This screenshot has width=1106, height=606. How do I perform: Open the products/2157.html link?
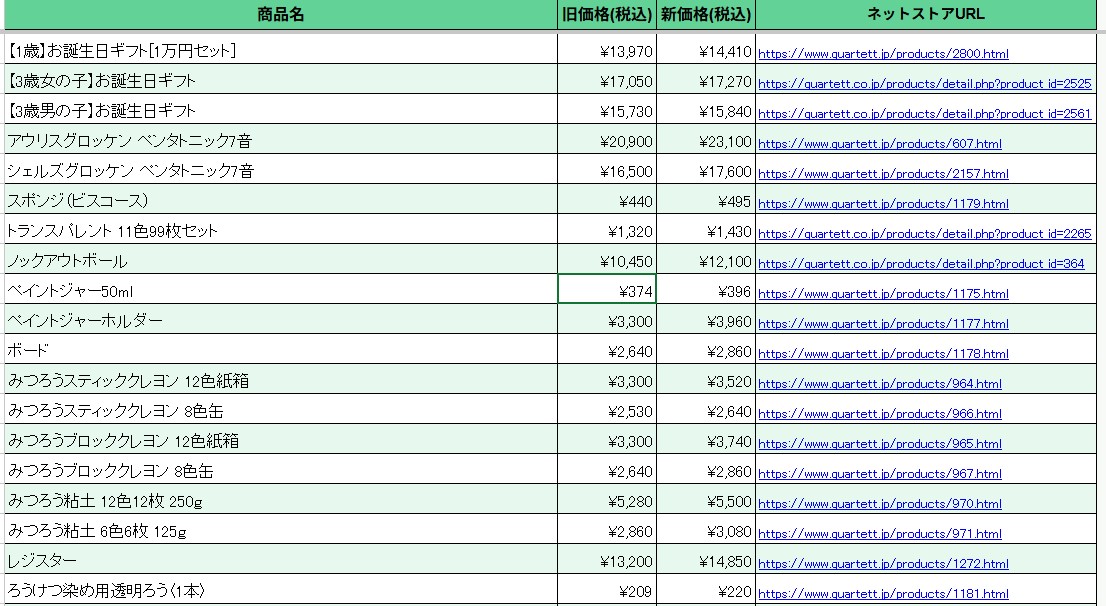(x=883, y=174)
